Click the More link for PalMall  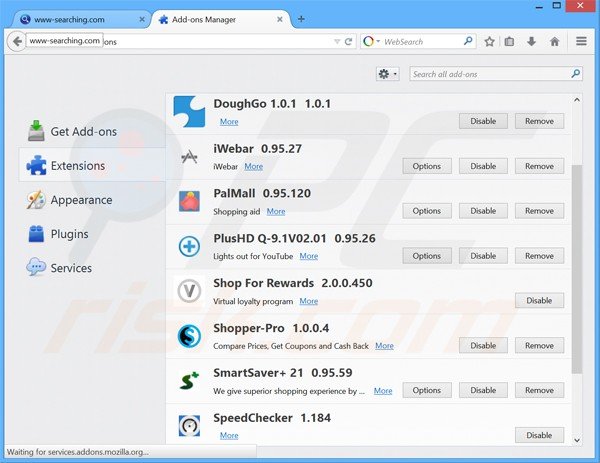[x=276, y=211]
